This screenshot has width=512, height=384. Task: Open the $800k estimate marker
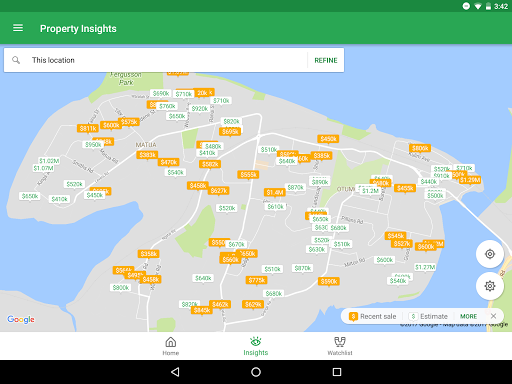point(121,288)
